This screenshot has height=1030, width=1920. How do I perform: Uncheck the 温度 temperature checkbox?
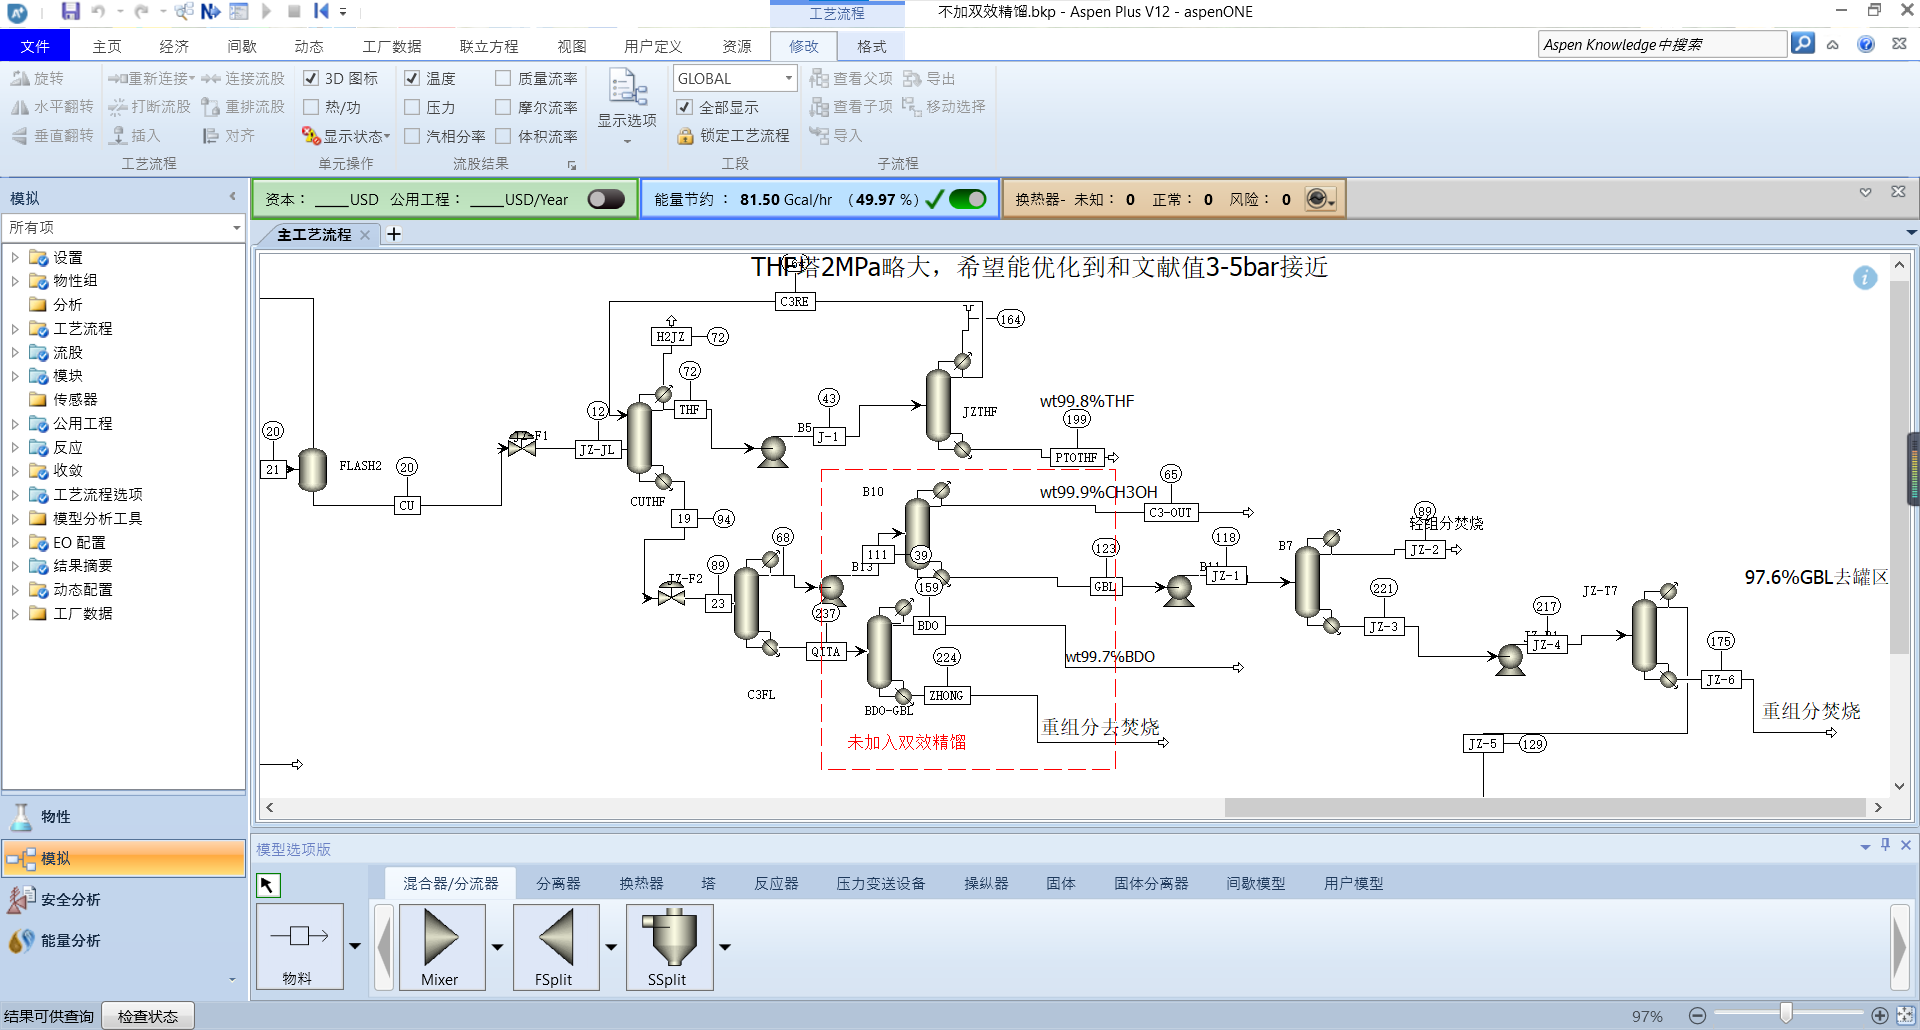(412, 78)
